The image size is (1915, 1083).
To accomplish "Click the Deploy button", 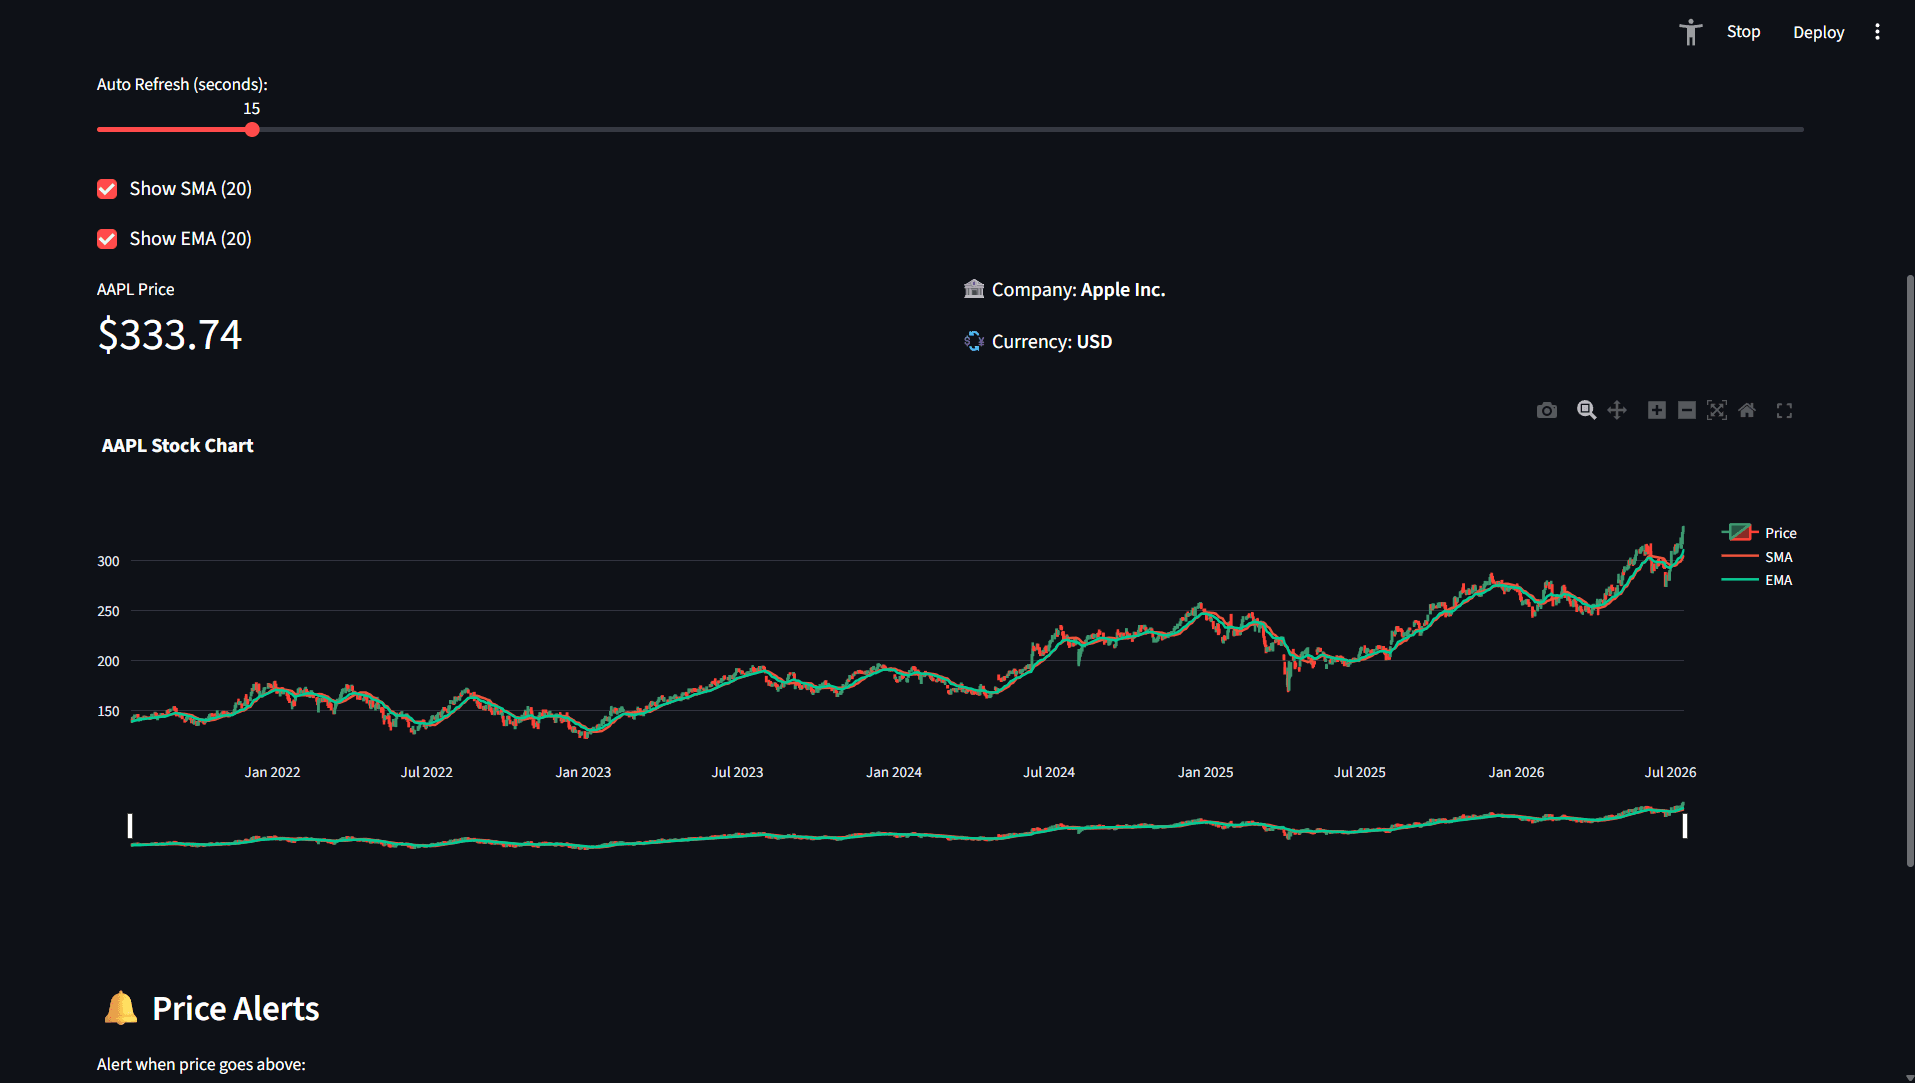I will click(1818, 32).
